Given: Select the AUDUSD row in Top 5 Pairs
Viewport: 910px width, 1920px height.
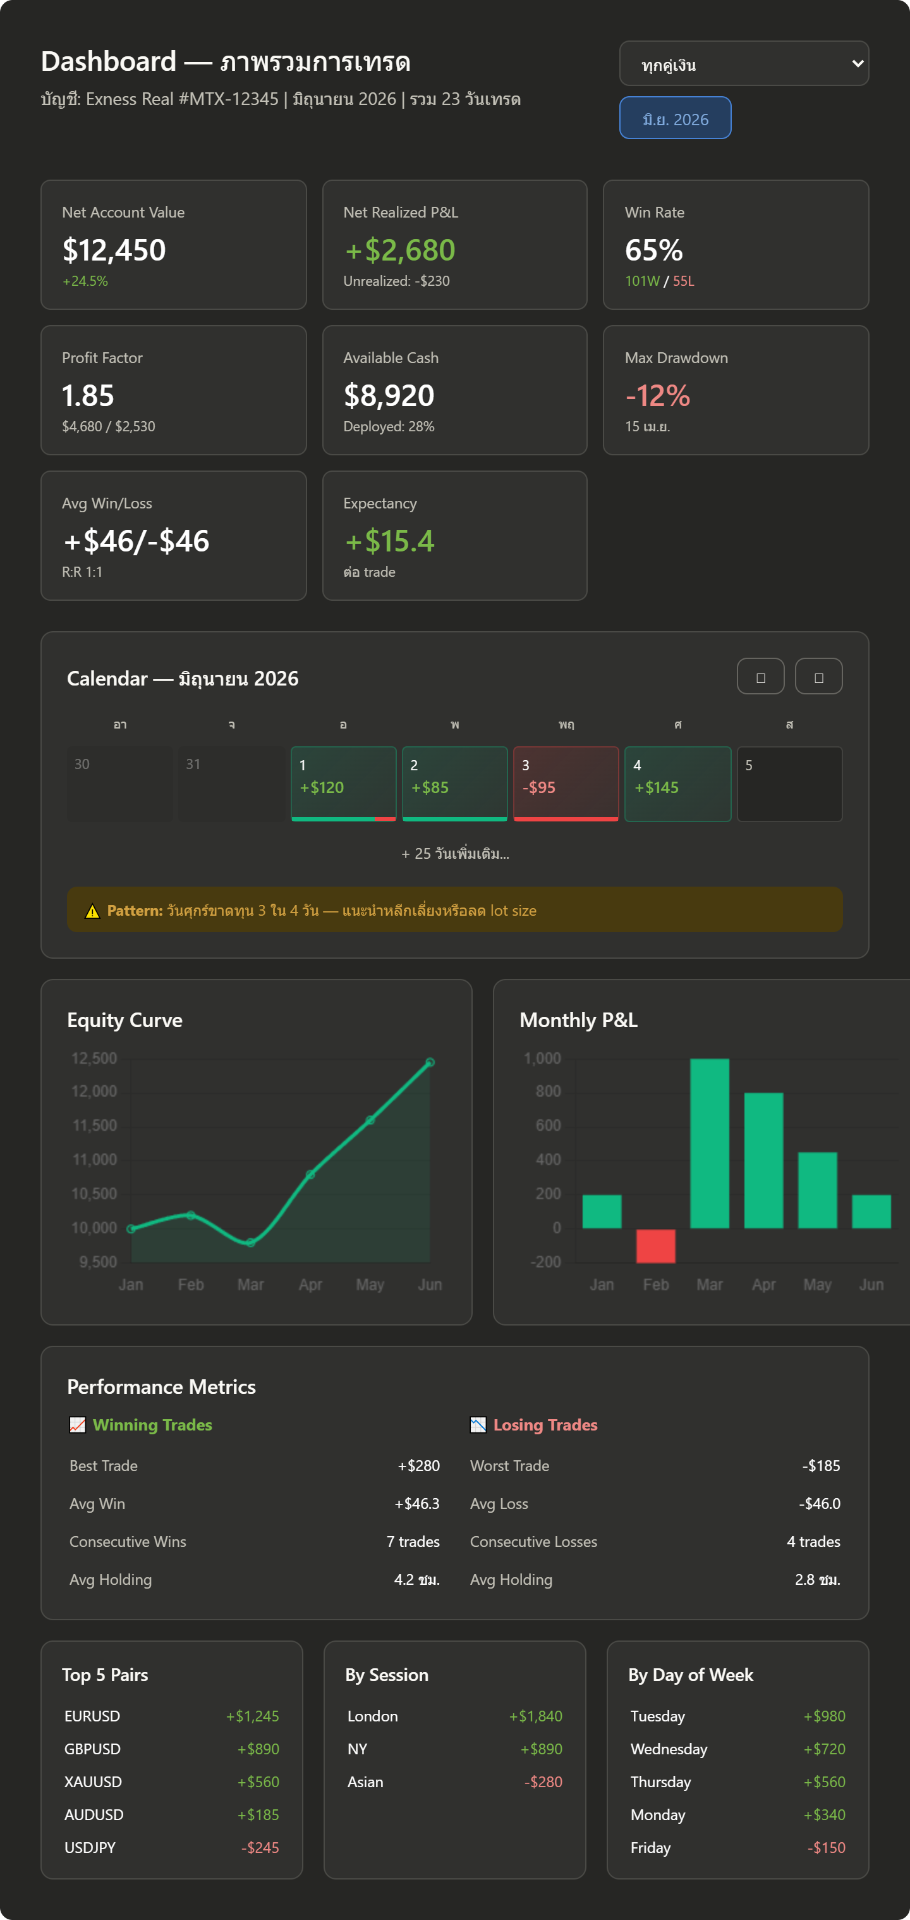Looking at the screenshot, I should point(172,1815).
